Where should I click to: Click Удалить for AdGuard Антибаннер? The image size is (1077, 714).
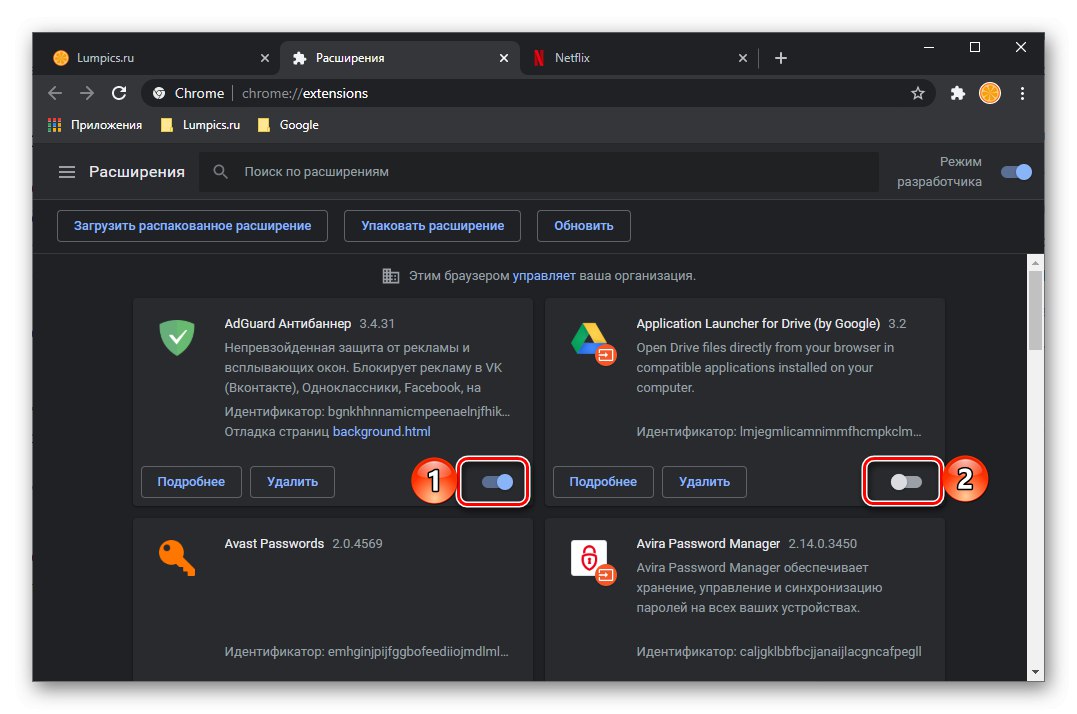(293, 482)
